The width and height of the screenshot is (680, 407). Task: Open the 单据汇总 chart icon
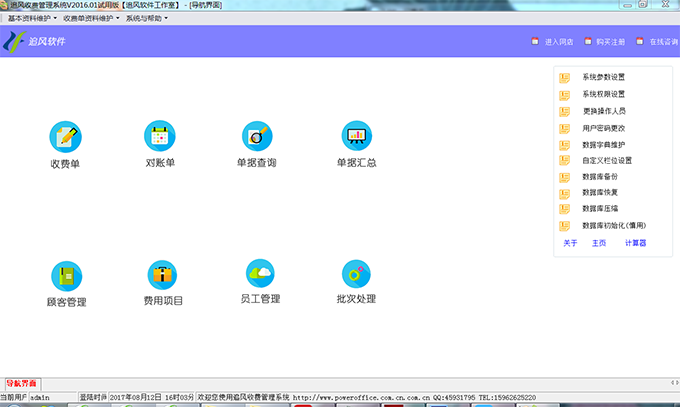click(356, 136)
